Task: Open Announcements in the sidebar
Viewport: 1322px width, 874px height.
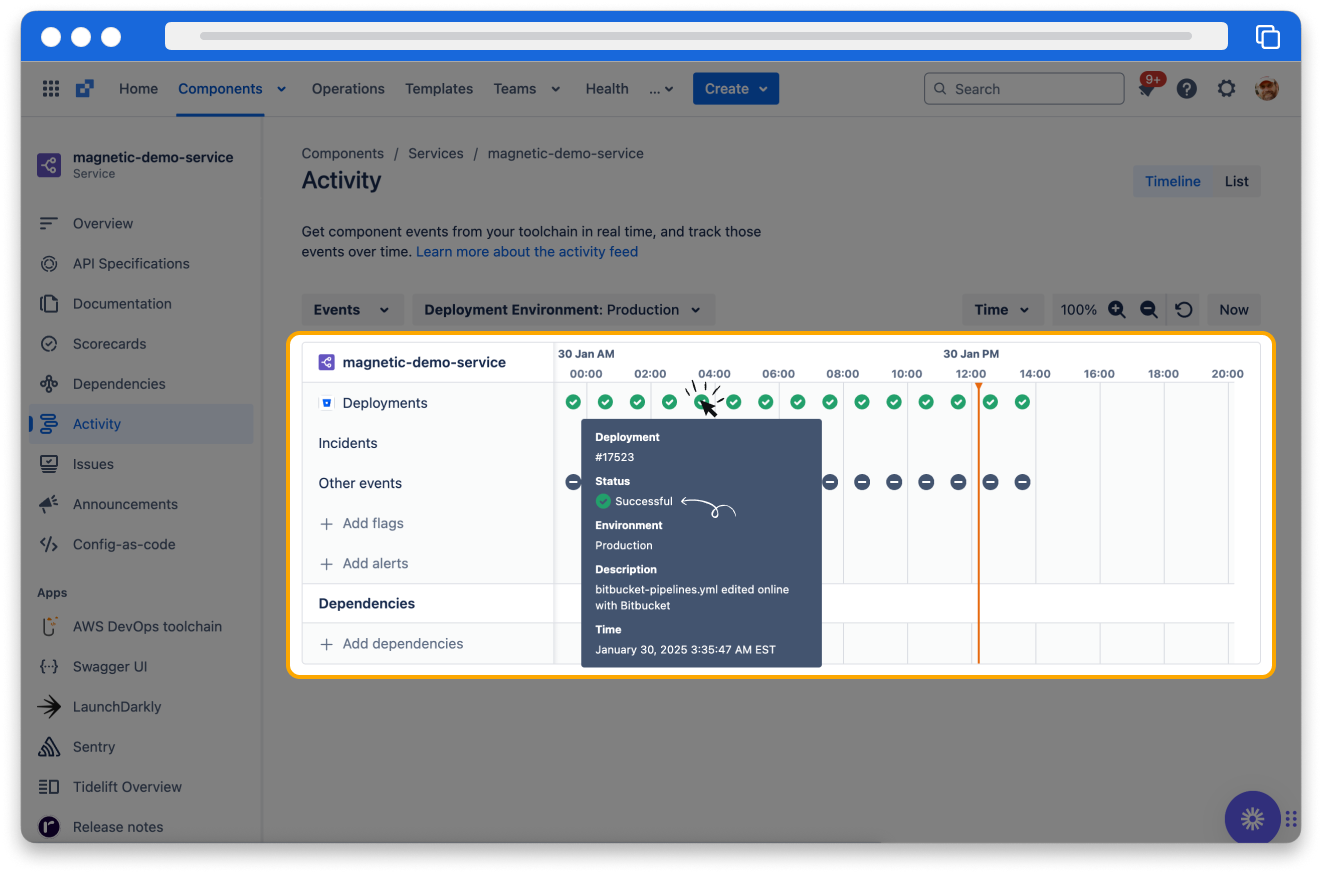Action: [141, 504]
